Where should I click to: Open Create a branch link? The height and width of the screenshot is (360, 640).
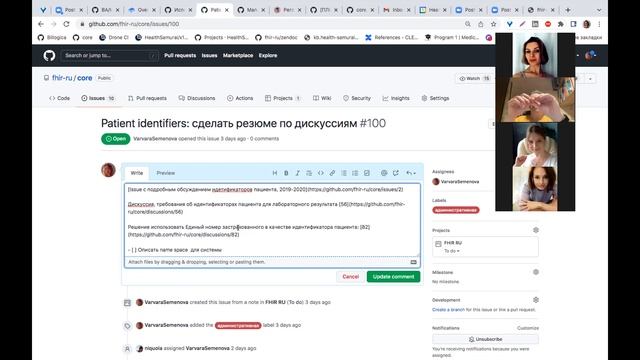[448, 310]
